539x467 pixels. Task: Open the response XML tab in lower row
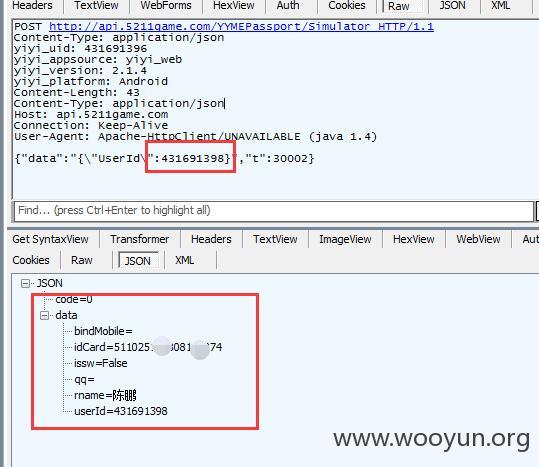(x=185, y=260)
